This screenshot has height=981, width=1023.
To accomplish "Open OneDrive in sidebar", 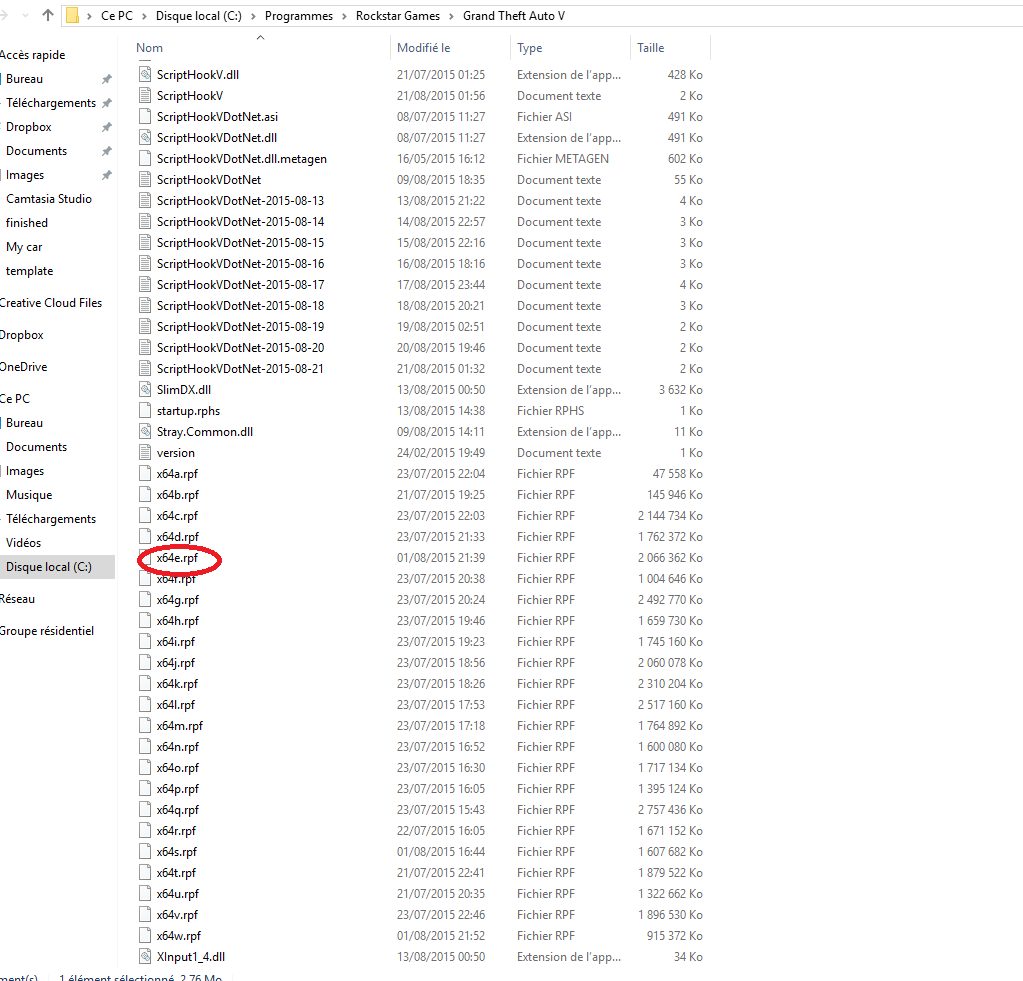I will point(23,367).
